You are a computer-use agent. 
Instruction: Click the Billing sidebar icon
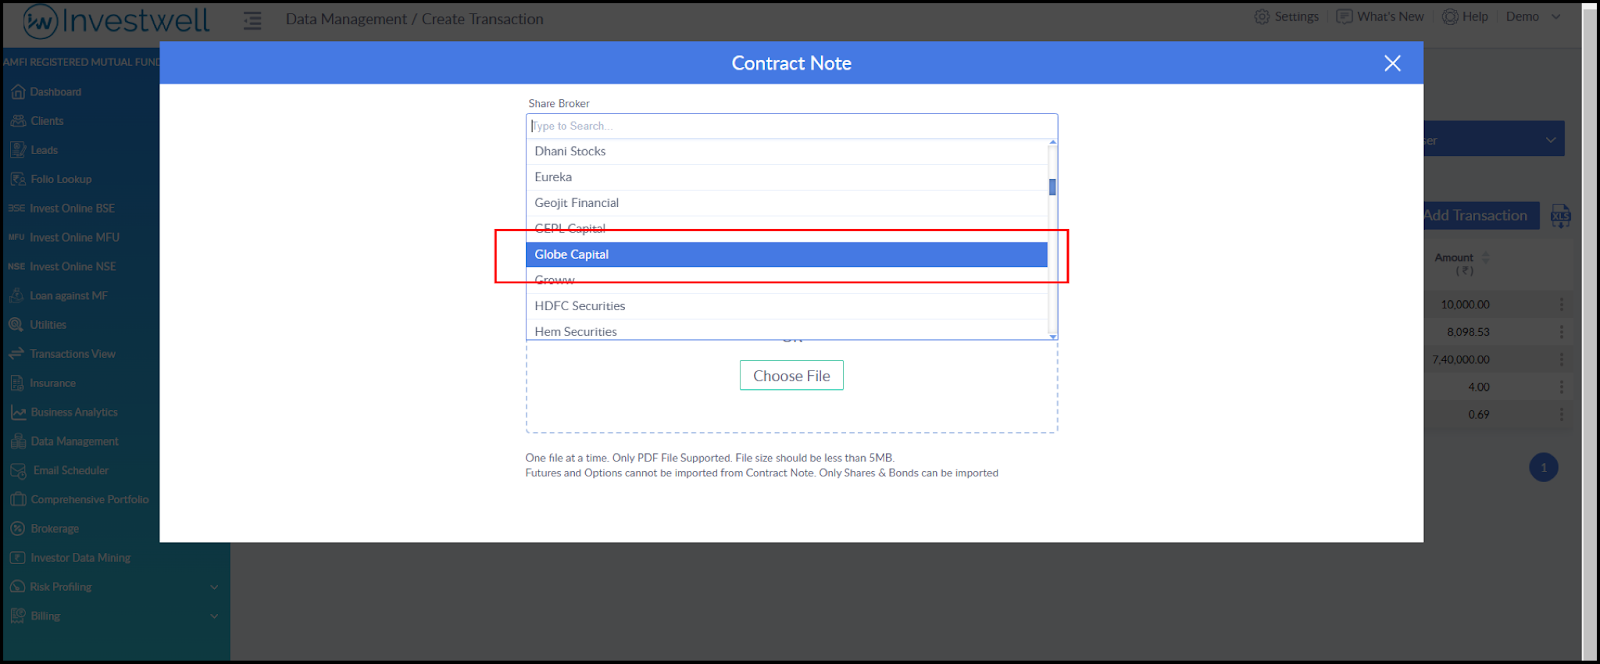[17, 616]
